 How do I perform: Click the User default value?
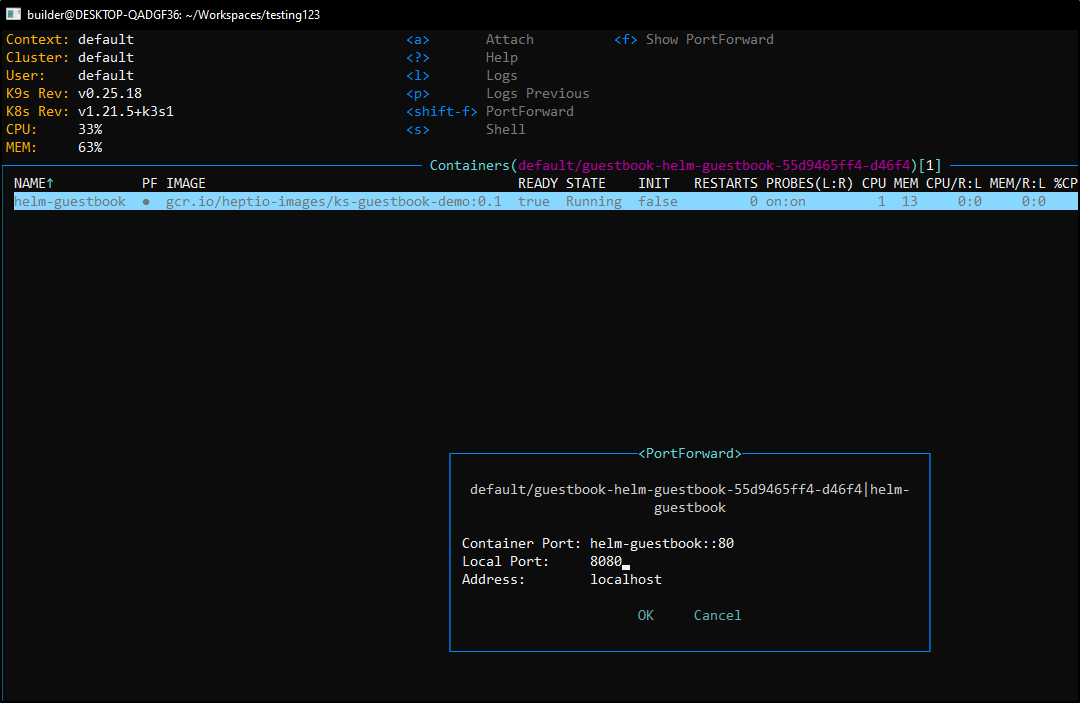click(x=105, y=75)
